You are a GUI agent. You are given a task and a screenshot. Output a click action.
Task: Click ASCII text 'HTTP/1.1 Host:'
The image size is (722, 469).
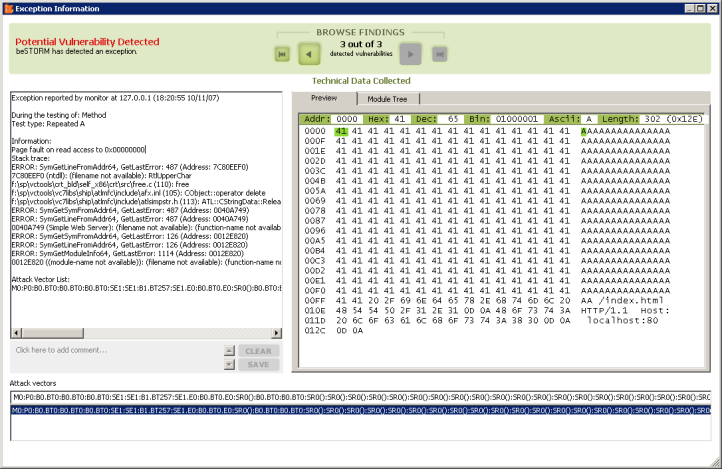click(625, 311)
